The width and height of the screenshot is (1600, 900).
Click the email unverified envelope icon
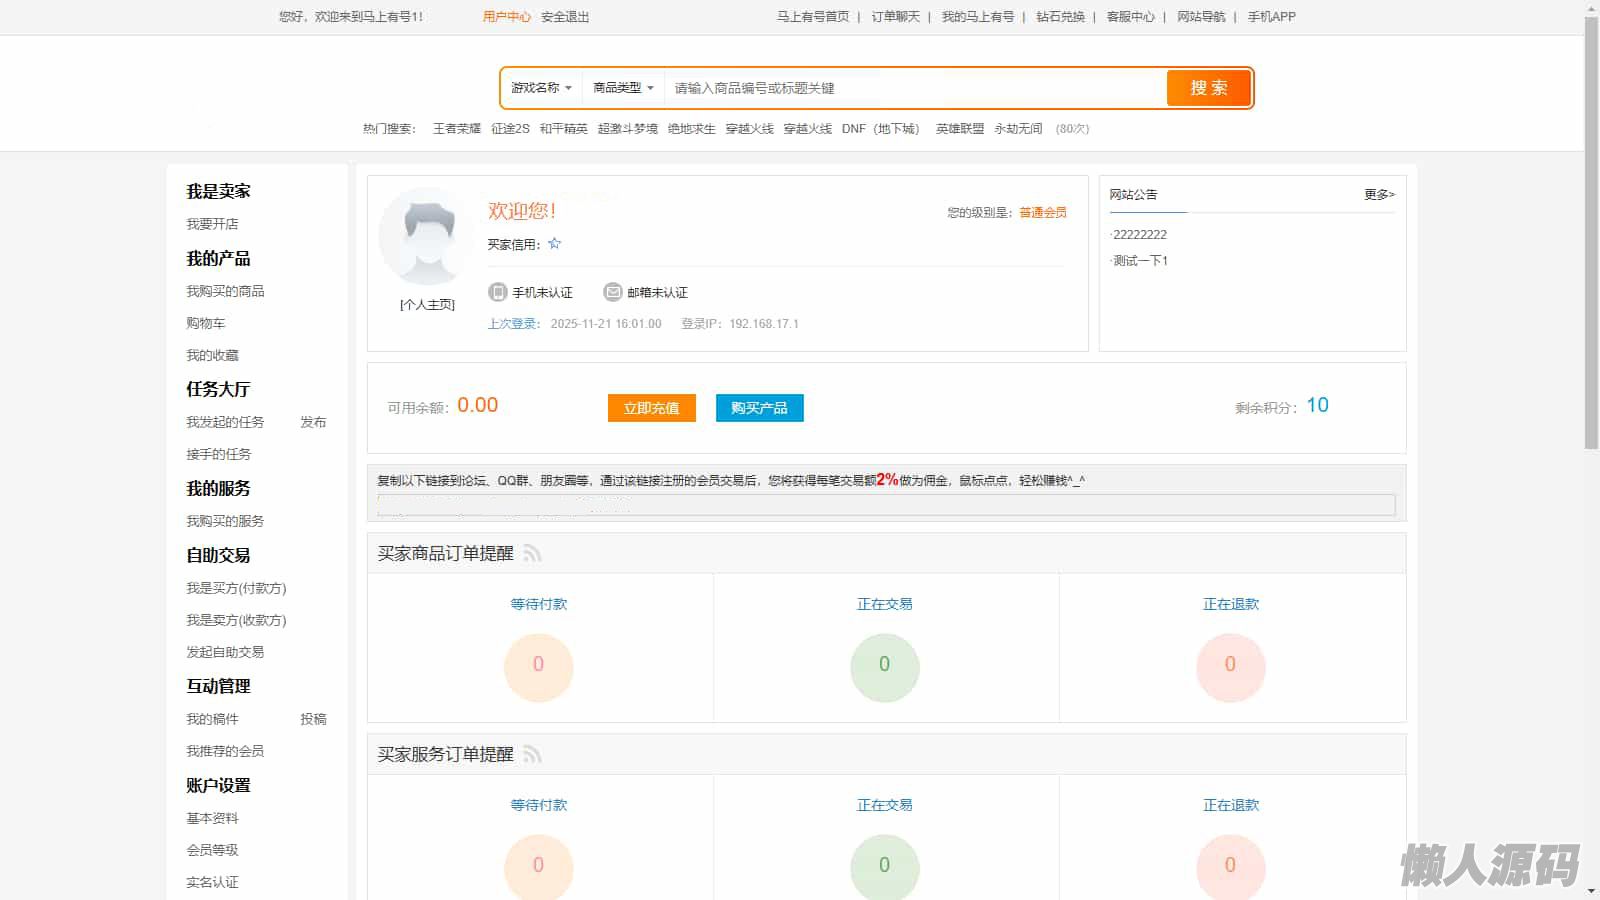[612, 292]
